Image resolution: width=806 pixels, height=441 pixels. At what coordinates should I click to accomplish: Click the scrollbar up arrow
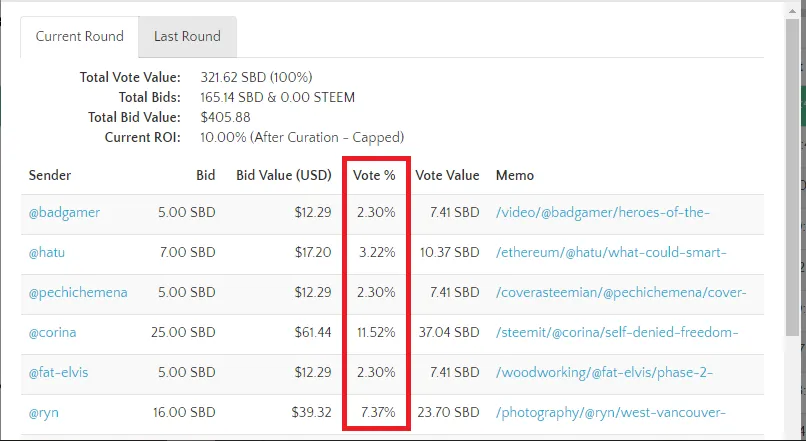792,9
